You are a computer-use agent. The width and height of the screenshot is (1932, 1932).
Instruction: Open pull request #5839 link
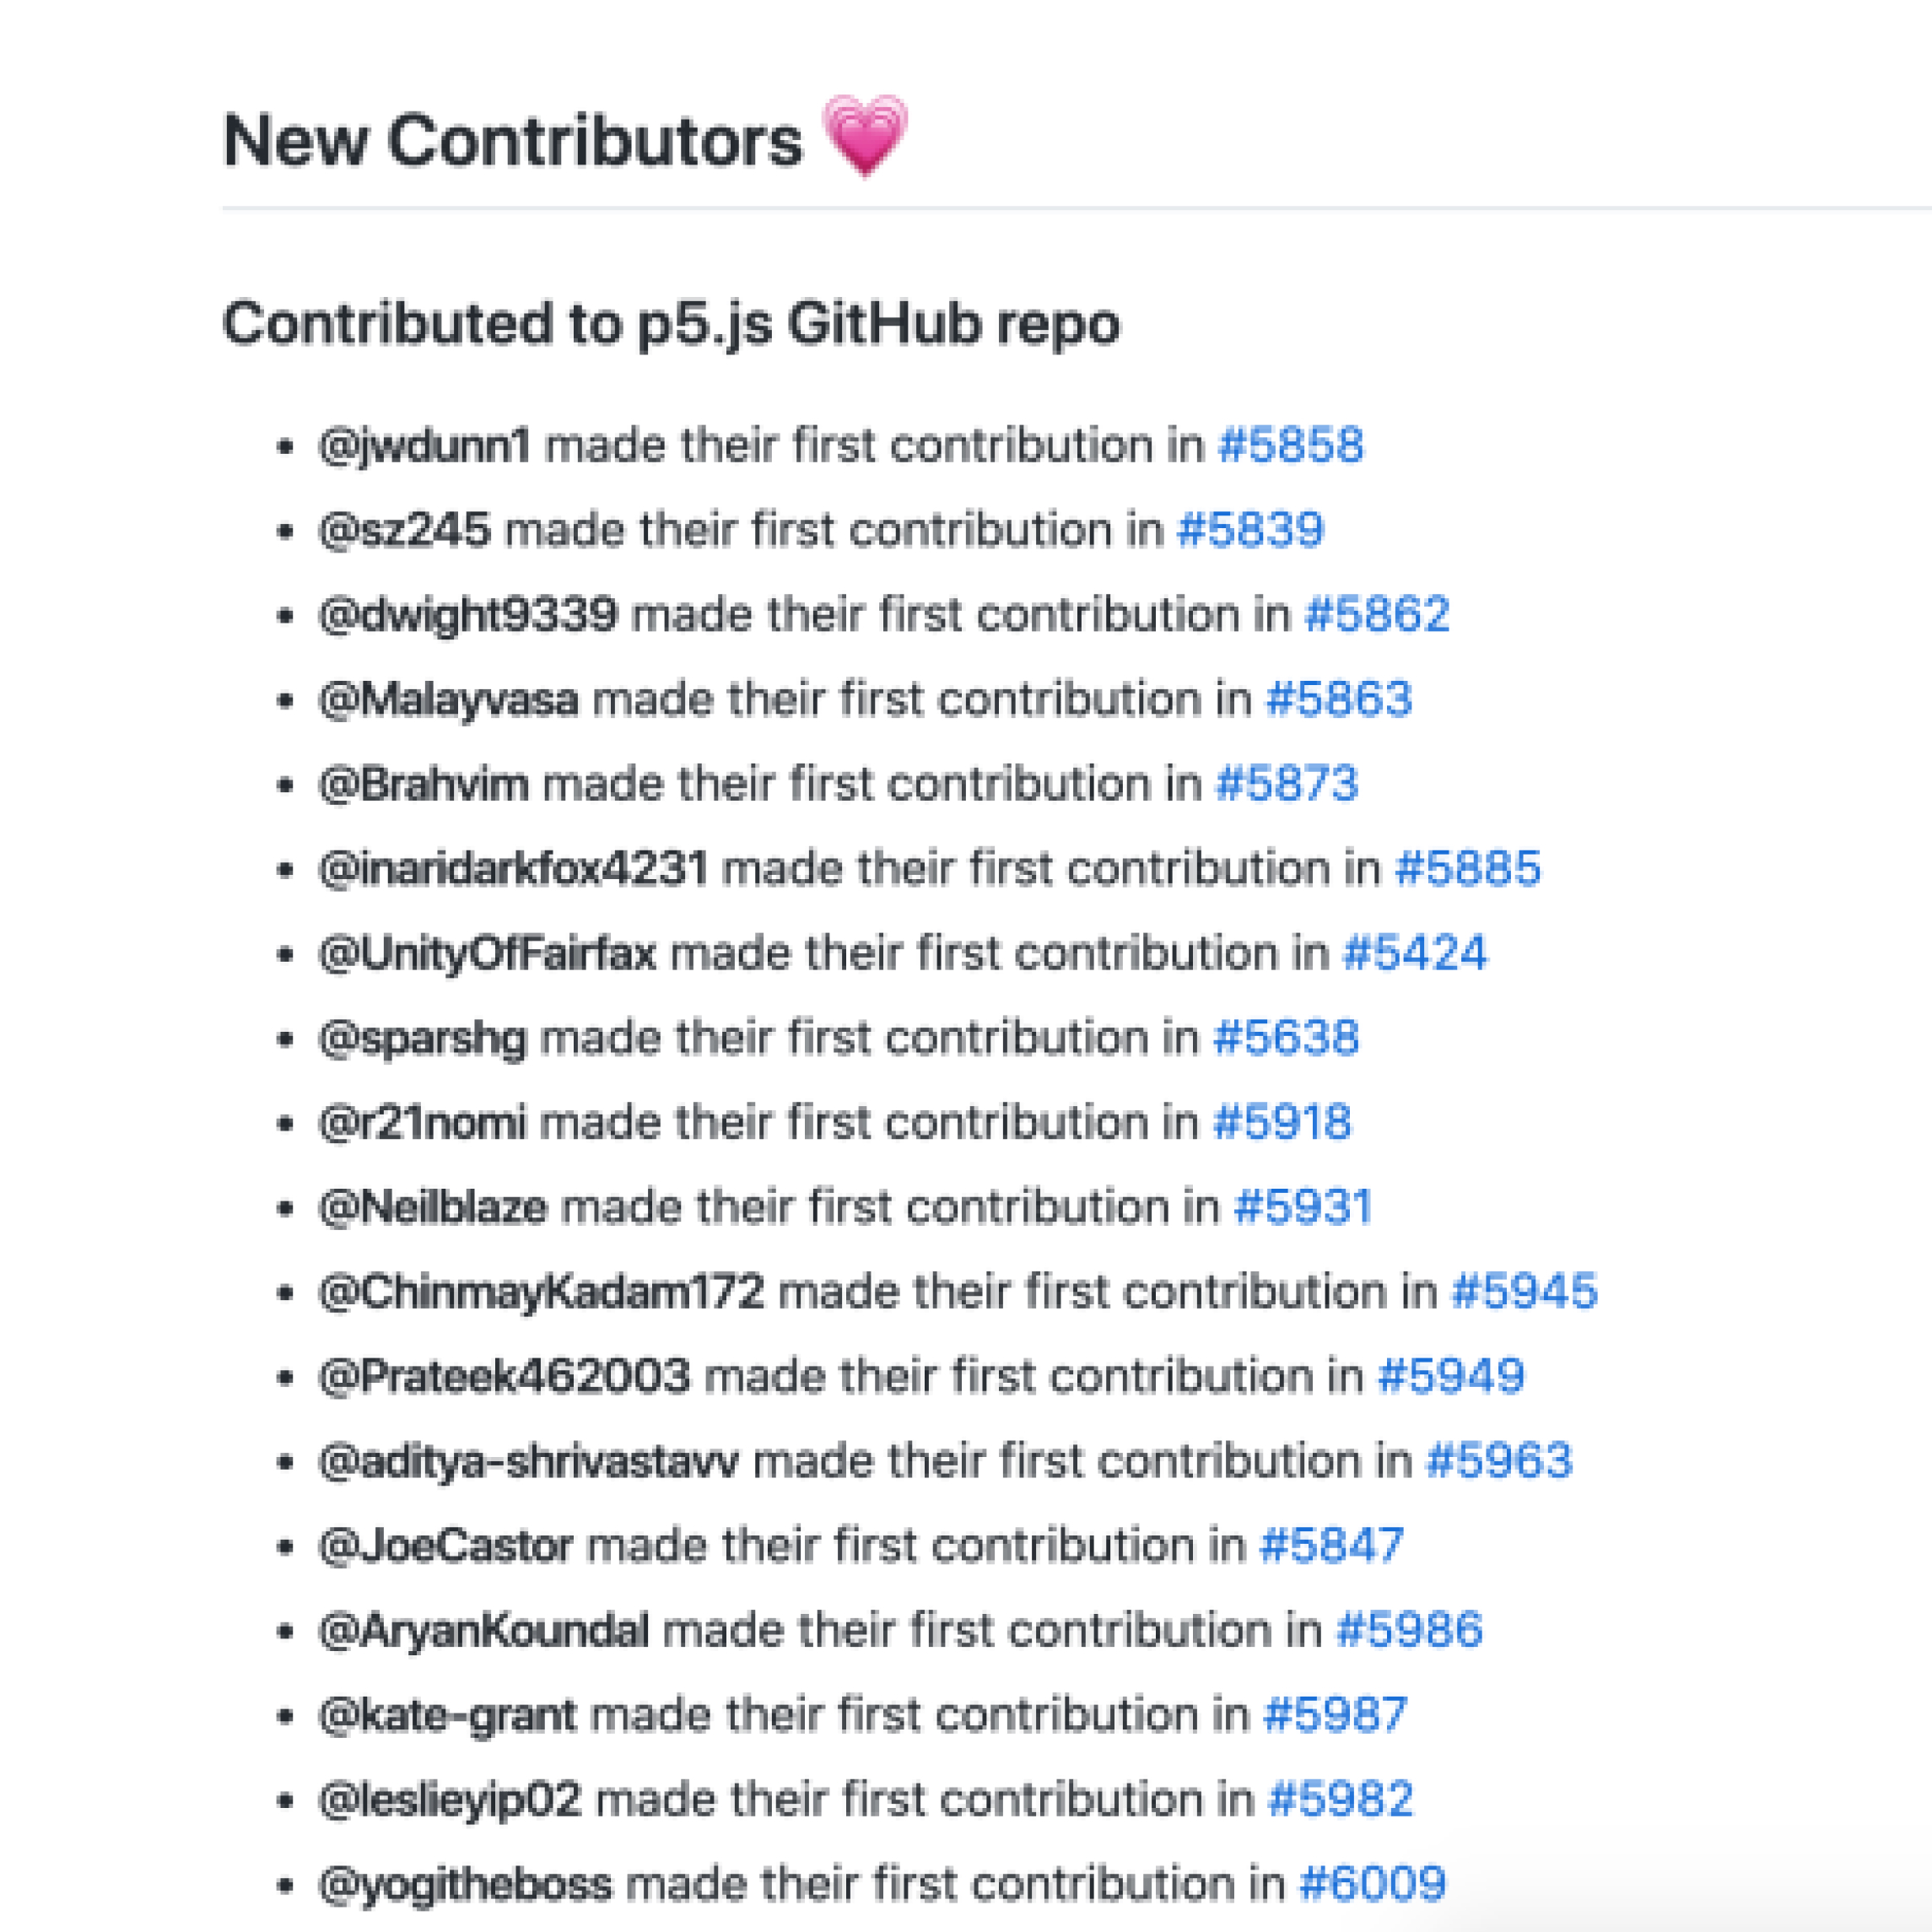click(x=1251, y=530)
